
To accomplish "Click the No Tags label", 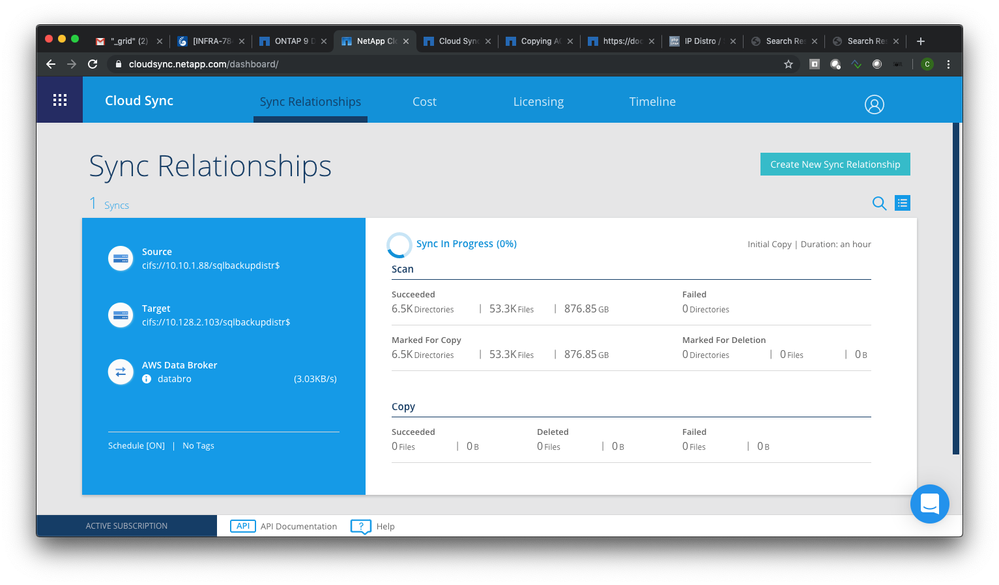I will pyautogui.click(x=198, y=445).
